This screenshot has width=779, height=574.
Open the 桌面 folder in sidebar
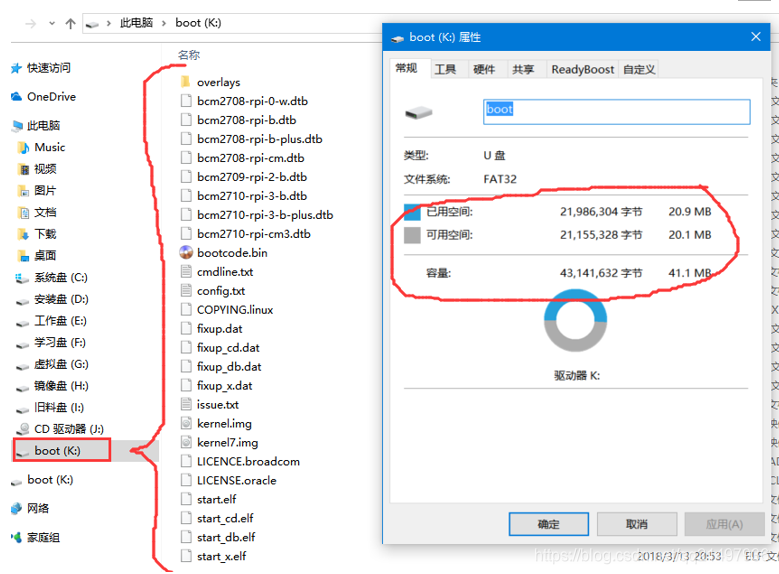(38, 255)
